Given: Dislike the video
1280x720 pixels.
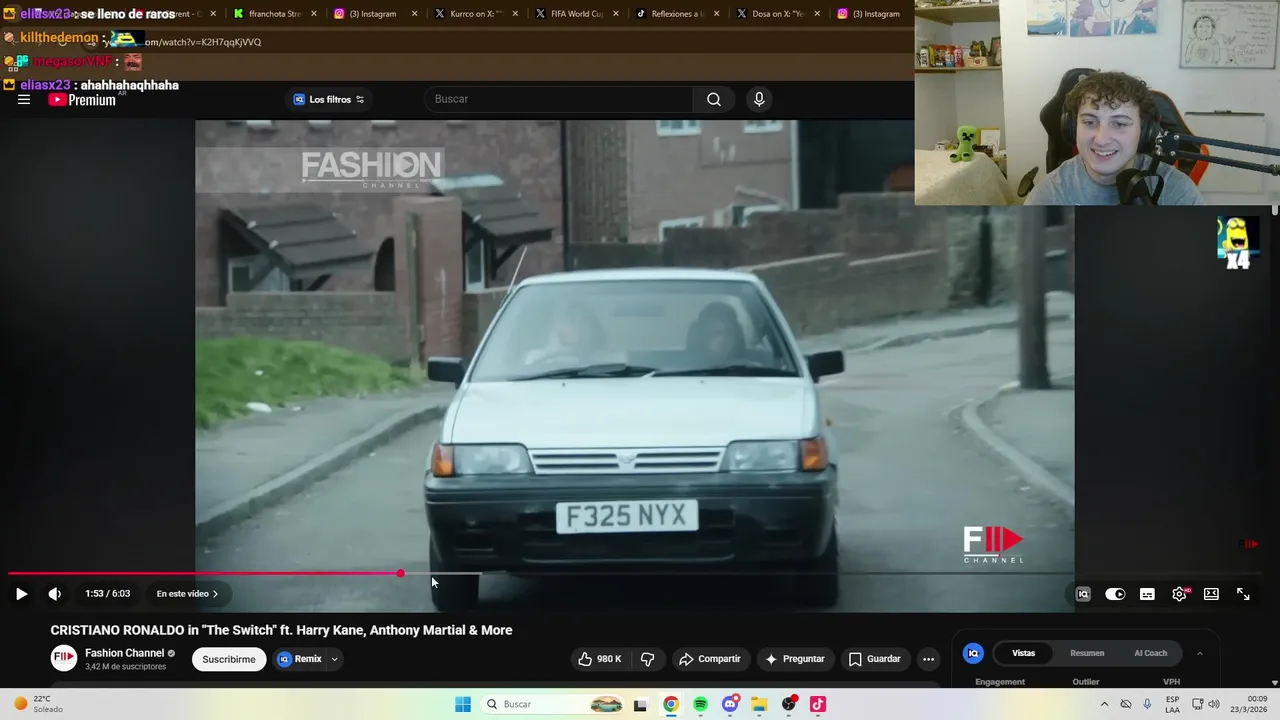Looking at the screenshot, I should coord(648,659).
